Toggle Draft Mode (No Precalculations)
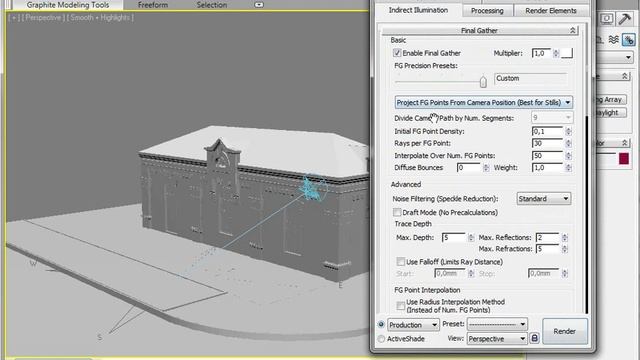The image size is (640, 360). (x=397, y=212)
